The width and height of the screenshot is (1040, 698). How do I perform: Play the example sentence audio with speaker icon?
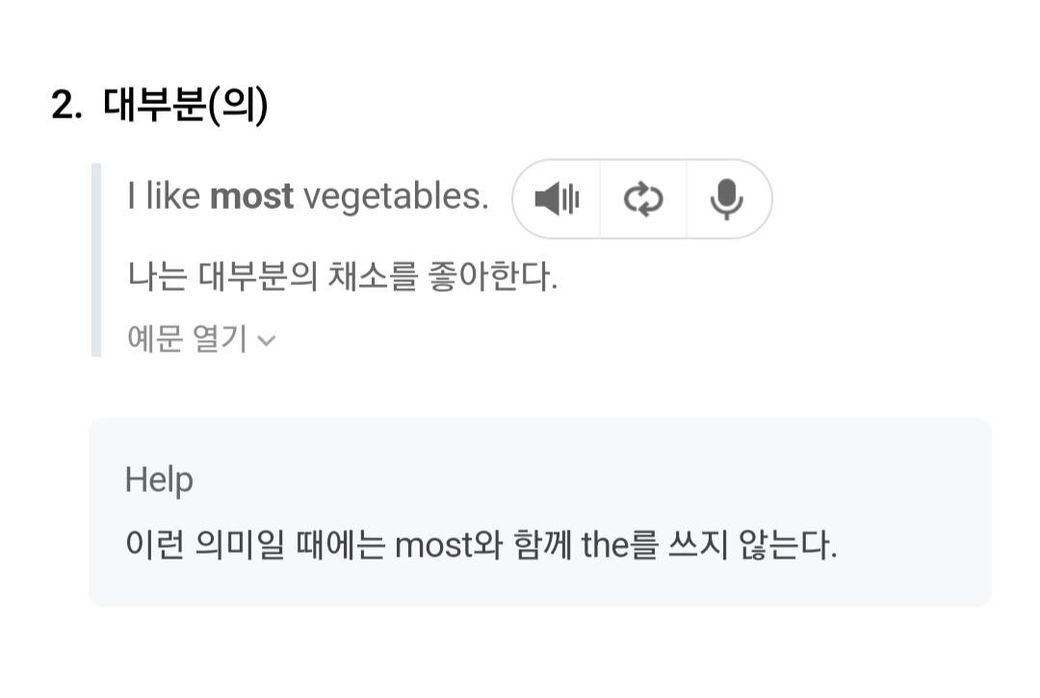tap(556, 199)
